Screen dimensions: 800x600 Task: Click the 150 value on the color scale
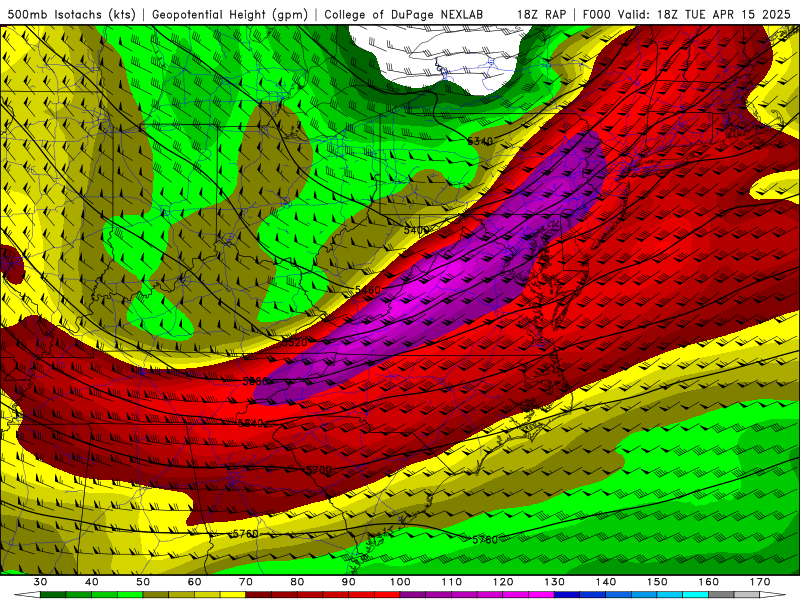pyautogui.click(x=657, y=582)
